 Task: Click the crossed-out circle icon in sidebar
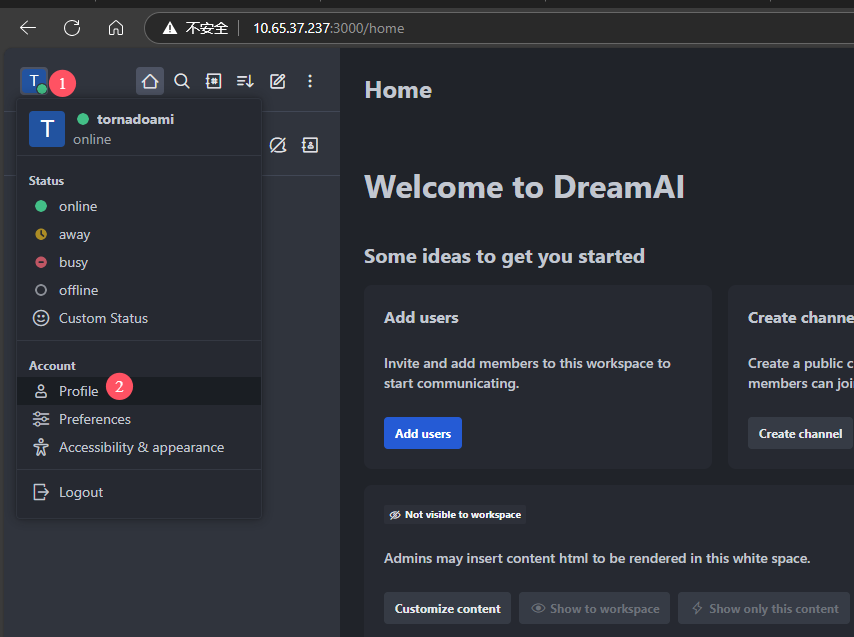tap(278, 145)
